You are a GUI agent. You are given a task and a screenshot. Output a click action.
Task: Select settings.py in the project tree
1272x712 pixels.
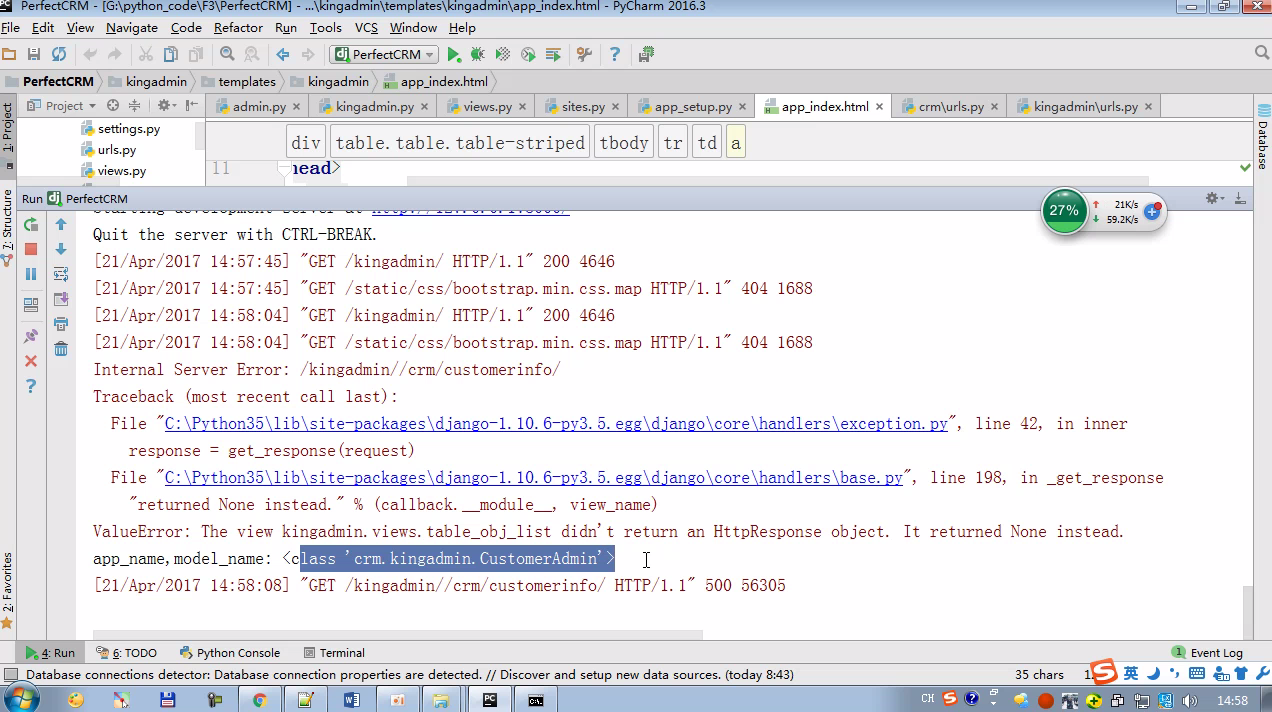pyautogui.click(x=128, y=129)
